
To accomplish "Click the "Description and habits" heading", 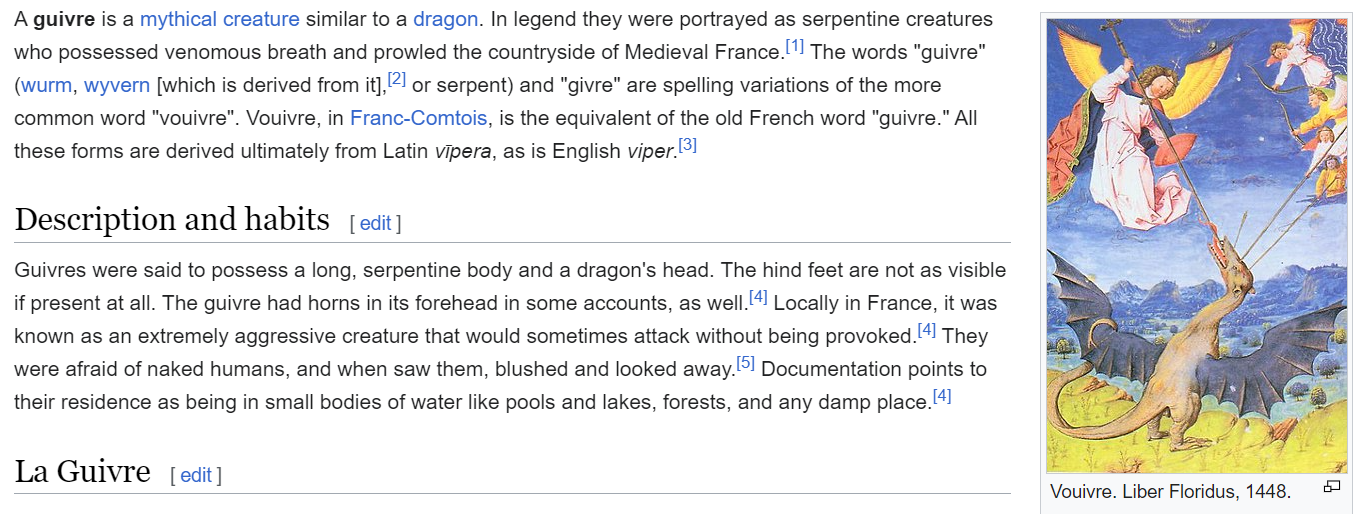I will (x=172, y=219).
